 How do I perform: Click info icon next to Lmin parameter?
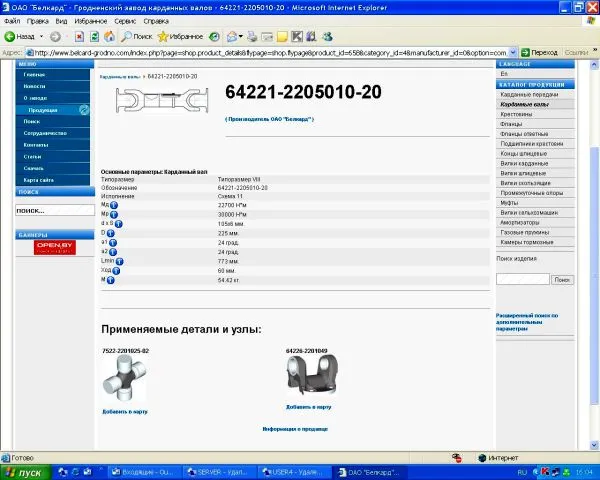click(x=119, y=262)
